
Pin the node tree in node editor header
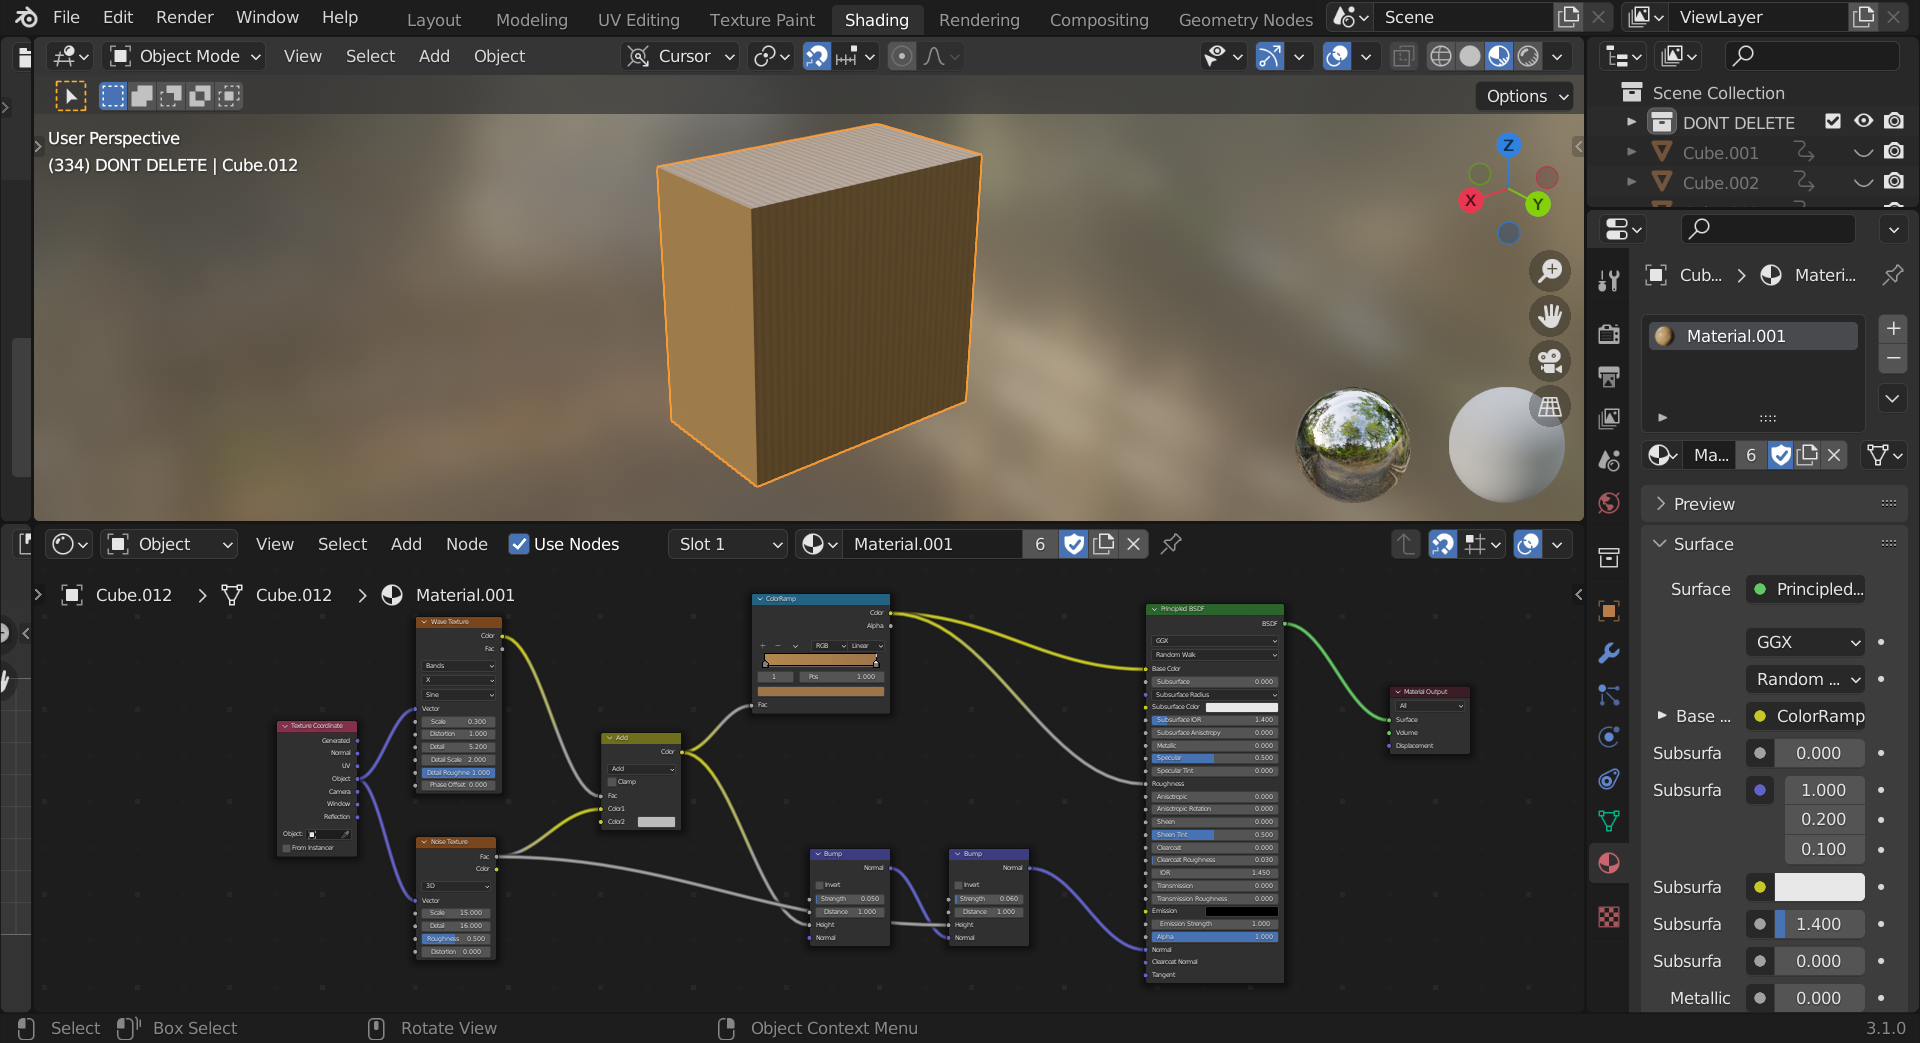(x=1171, y=544)
